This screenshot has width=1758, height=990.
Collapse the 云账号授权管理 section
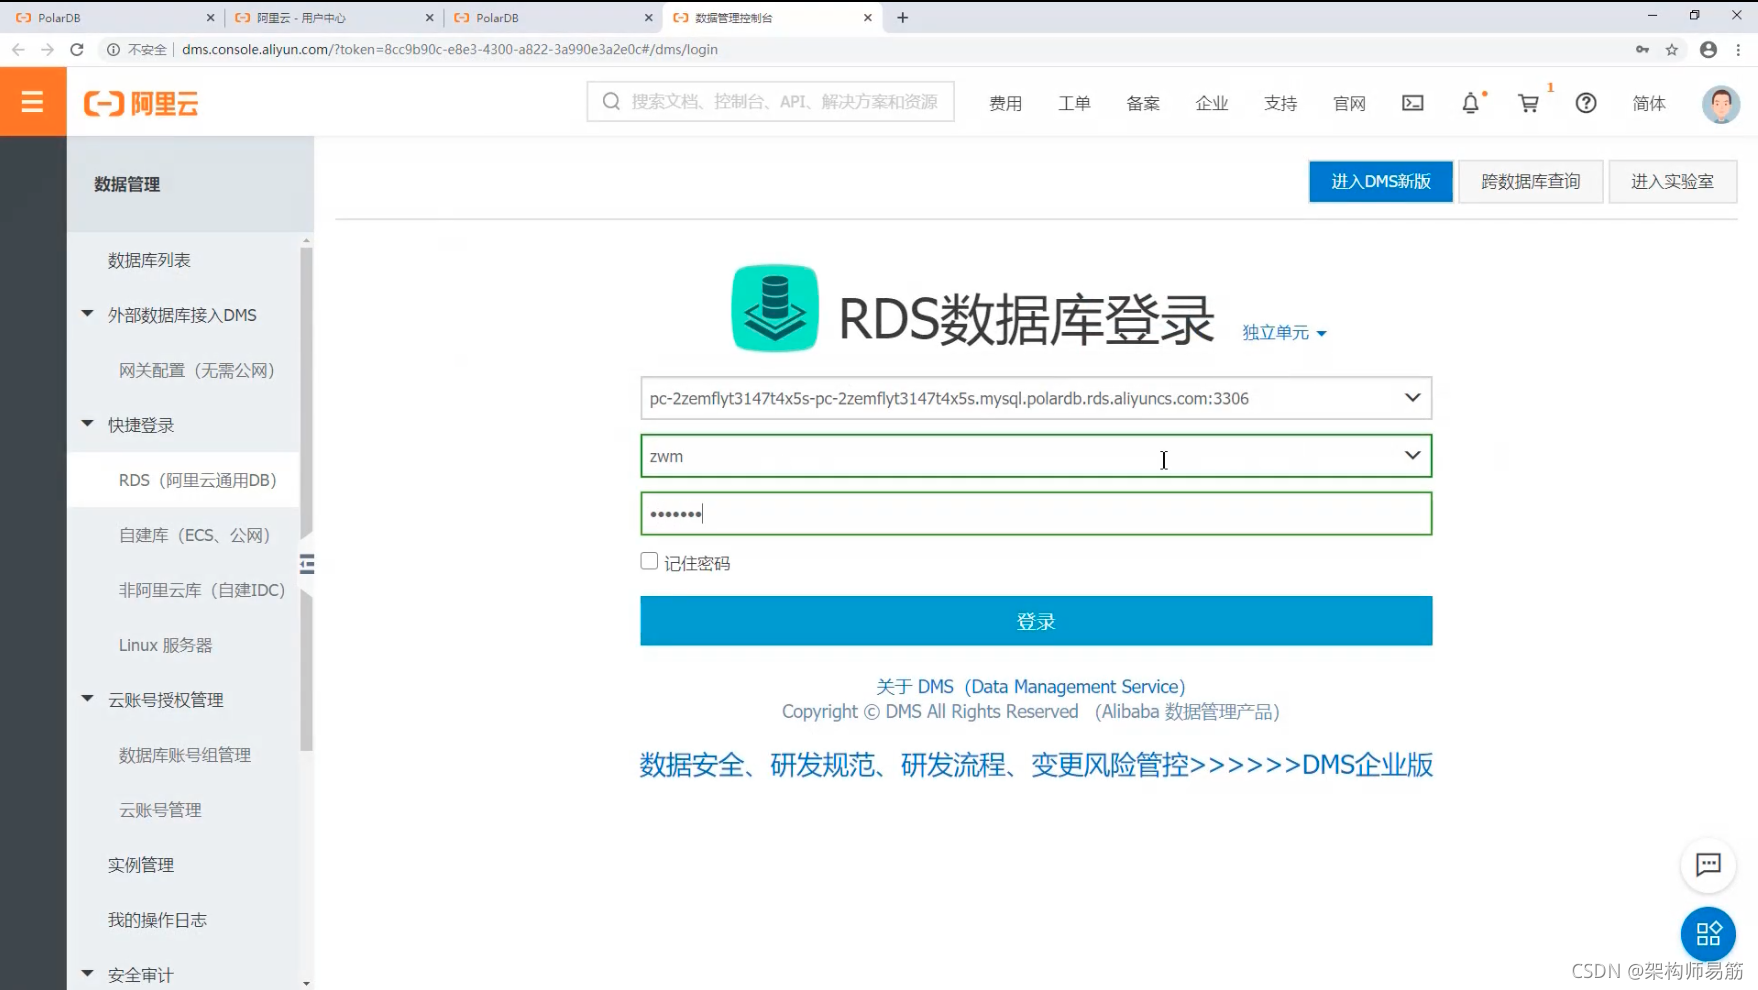(x=87, y=699)
